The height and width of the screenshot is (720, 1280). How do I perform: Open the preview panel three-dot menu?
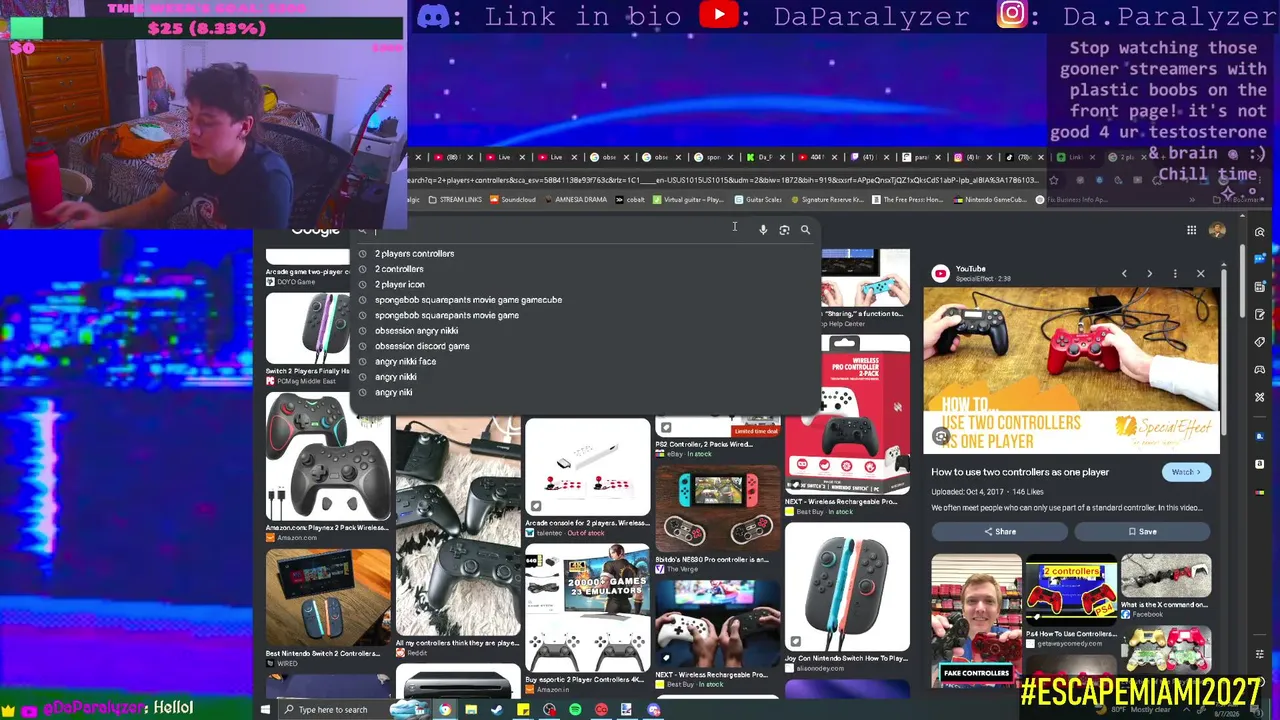[x=1175, y=273]
